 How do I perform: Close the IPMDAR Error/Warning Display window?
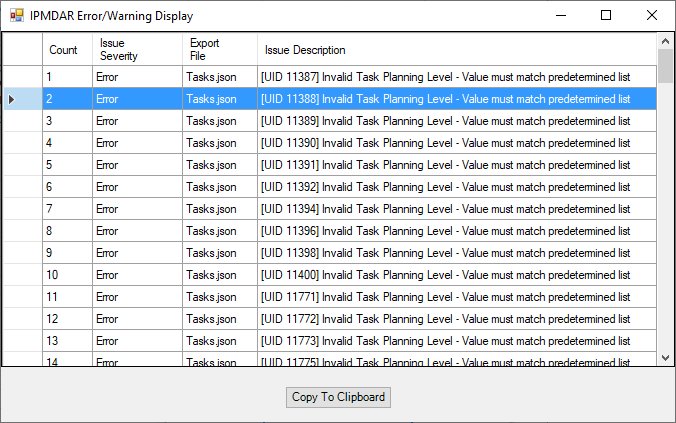coord(652,15)
